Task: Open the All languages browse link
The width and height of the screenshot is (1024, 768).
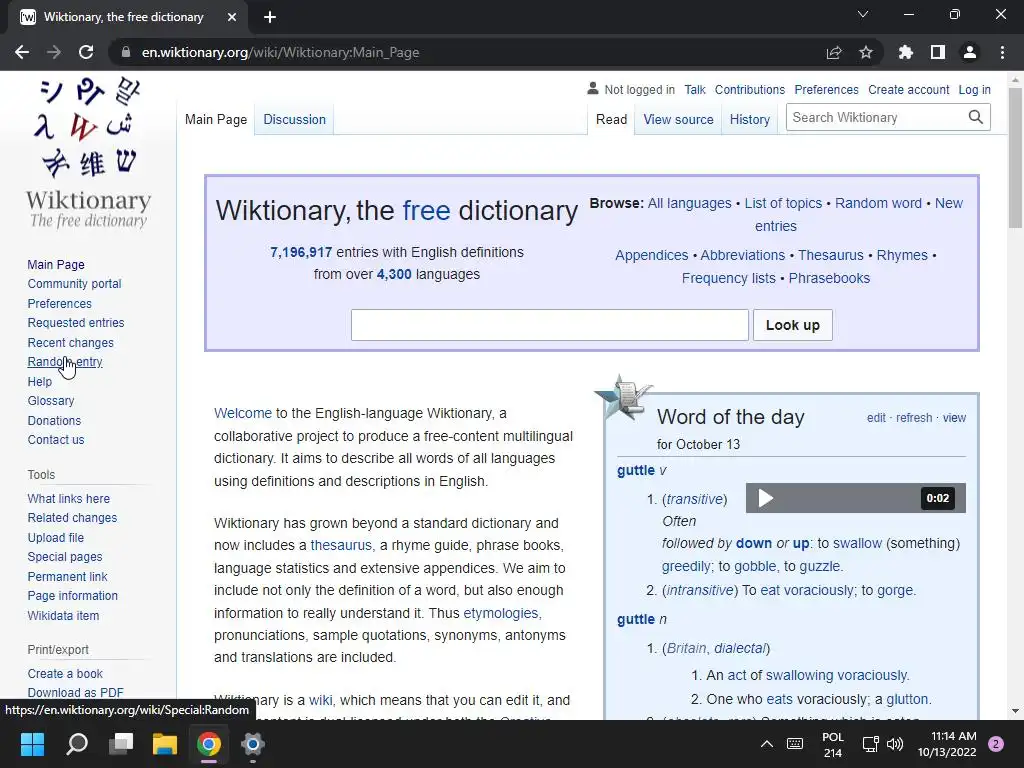Action: pos(690,203)
